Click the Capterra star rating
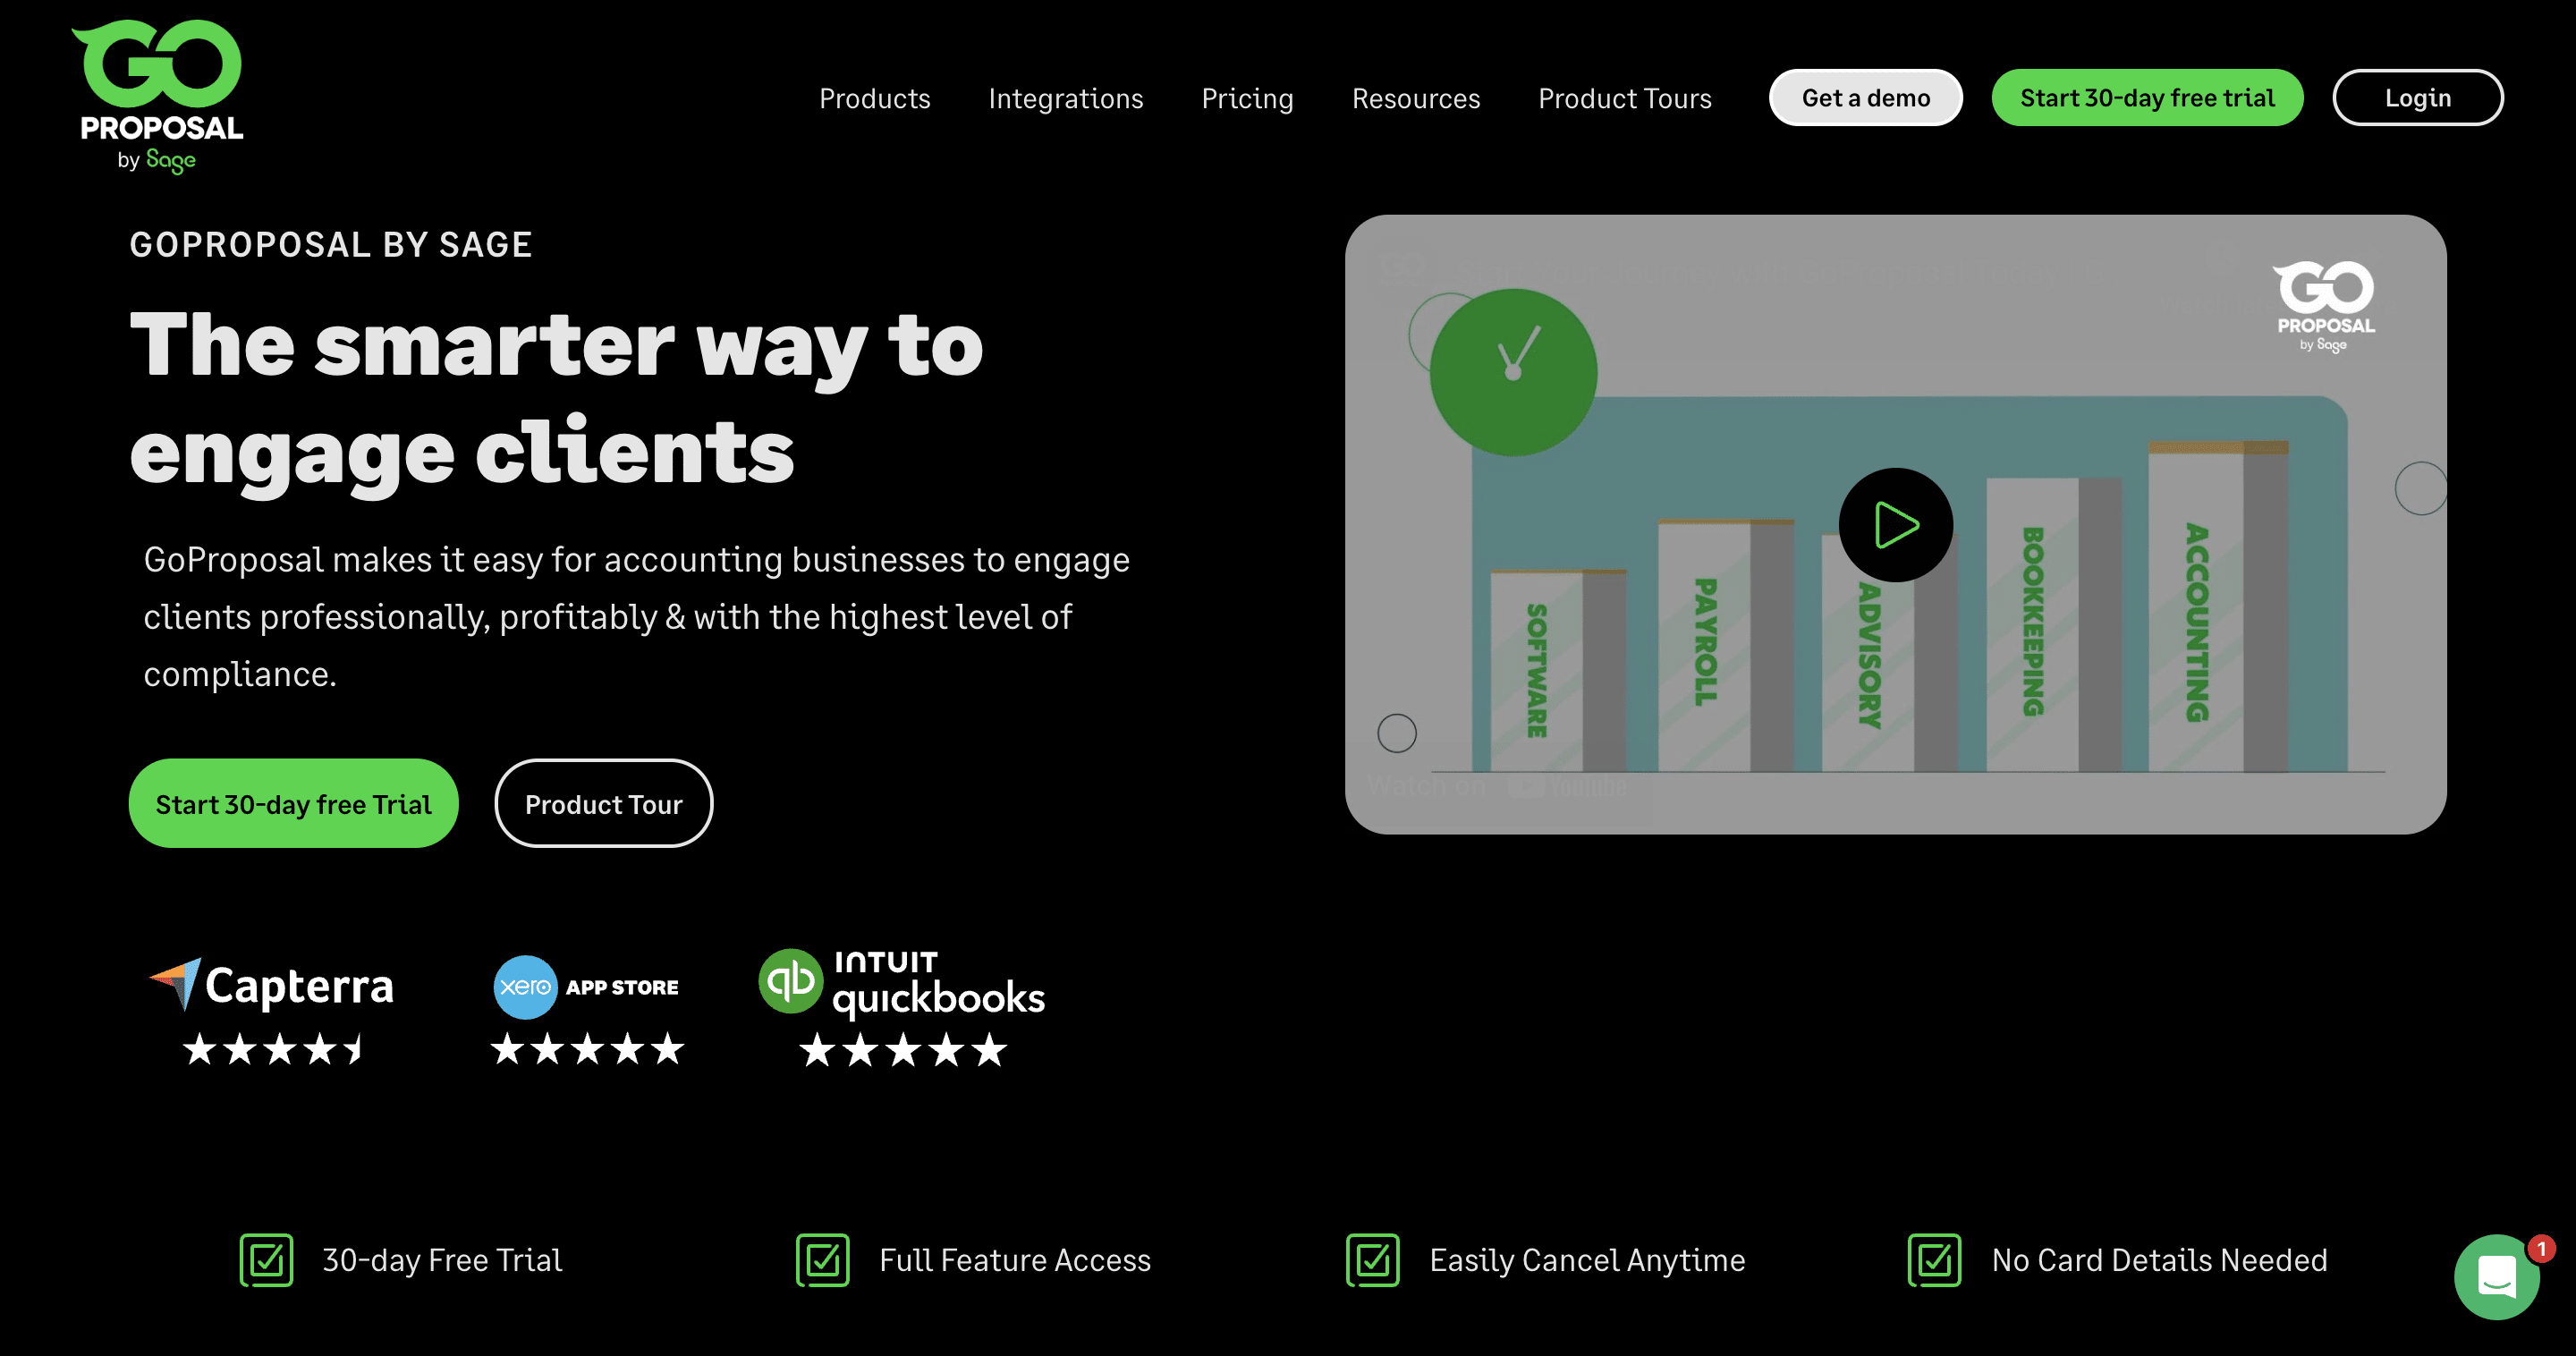This screenshot has width=2576, height=1356. (x=273, y=1049)
